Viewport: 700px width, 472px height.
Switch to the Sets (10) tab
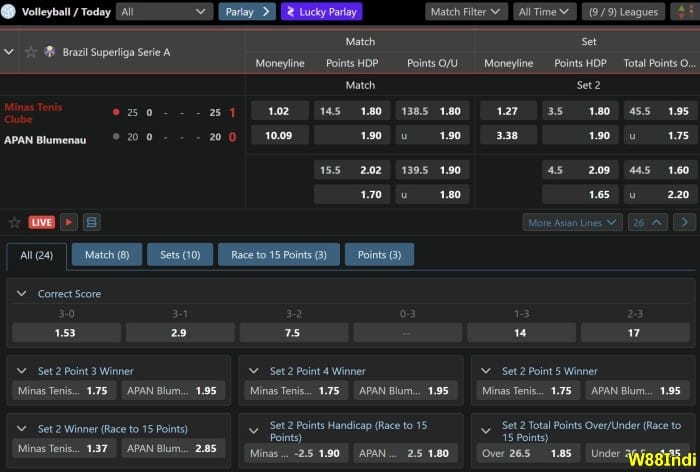click(180, 255)
